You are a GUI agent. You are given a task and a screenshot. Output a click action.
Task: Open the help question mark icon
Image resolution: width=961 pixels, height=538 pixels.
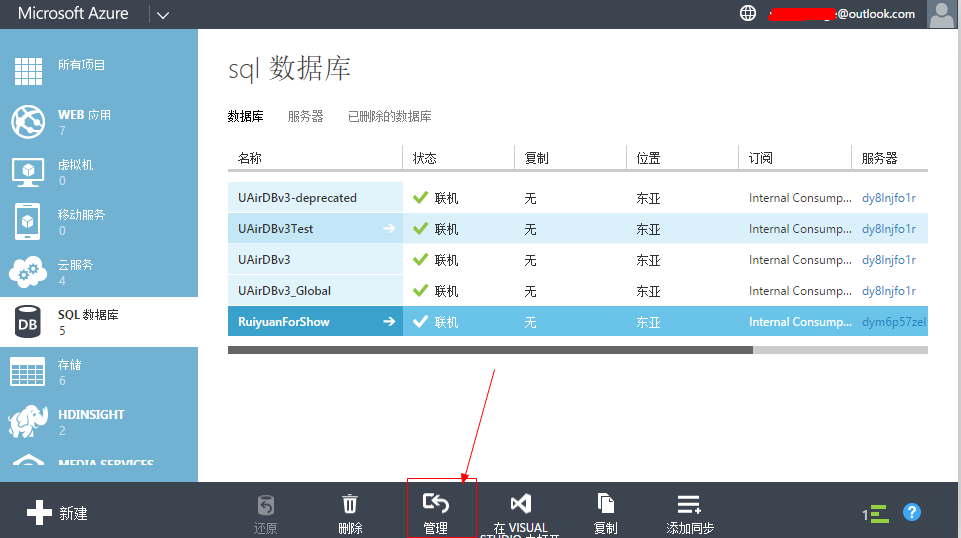911,512
